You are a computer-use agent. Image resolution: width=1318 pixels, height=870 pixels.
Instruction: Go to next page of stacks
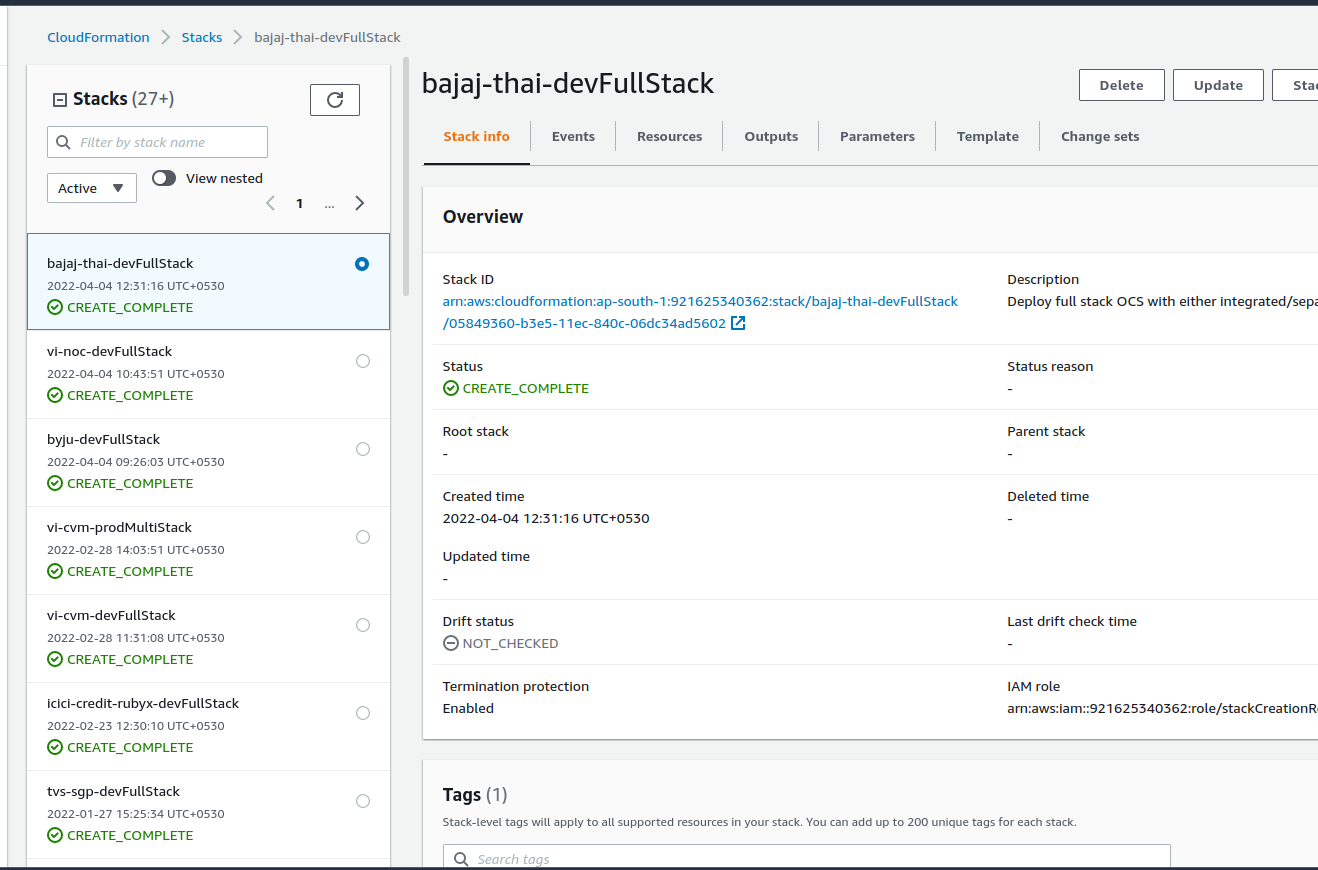coord(360,204)
